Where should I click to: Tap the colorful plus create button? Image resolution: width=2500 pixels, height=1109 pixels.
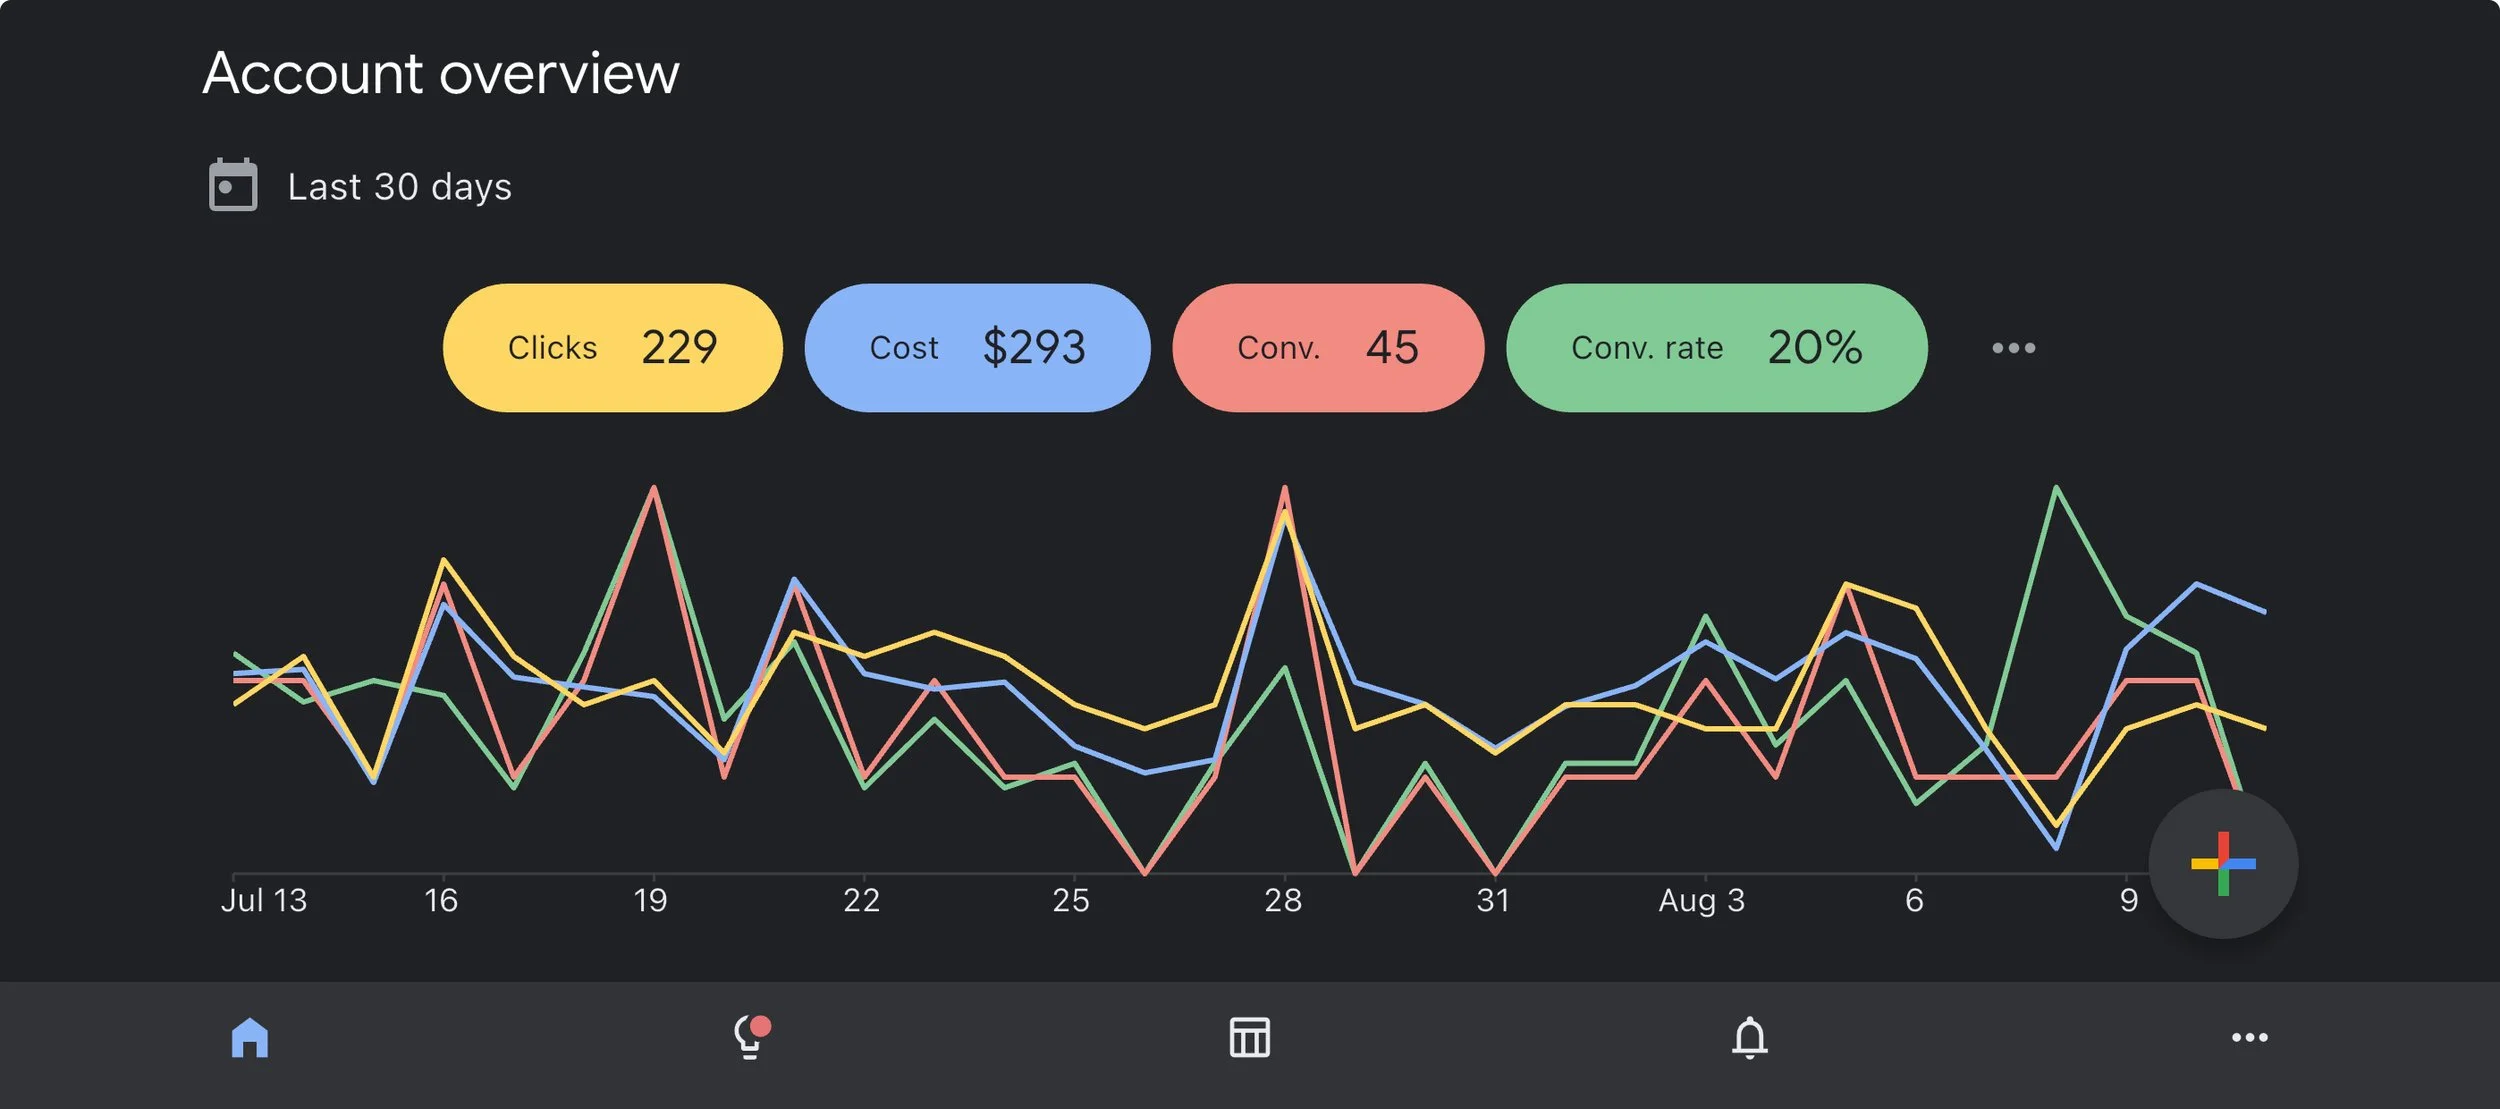(x=2223, y=864)
